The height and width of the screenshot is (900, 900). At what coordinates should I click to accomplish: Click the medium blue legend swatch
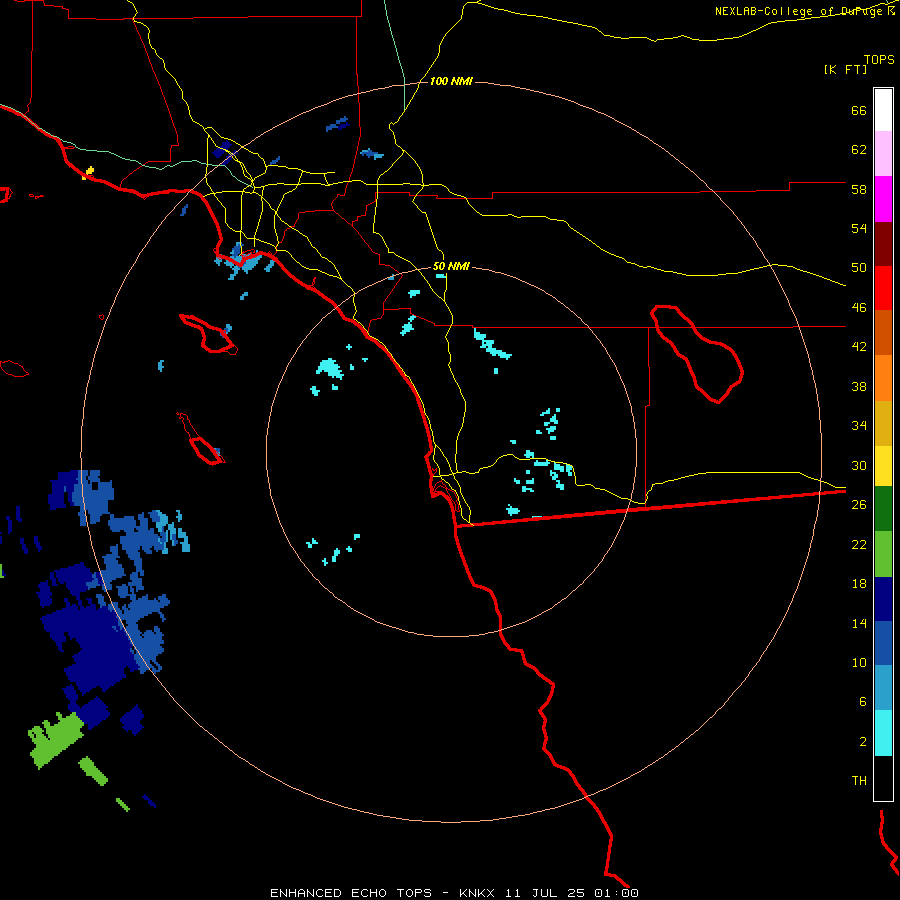883,643
